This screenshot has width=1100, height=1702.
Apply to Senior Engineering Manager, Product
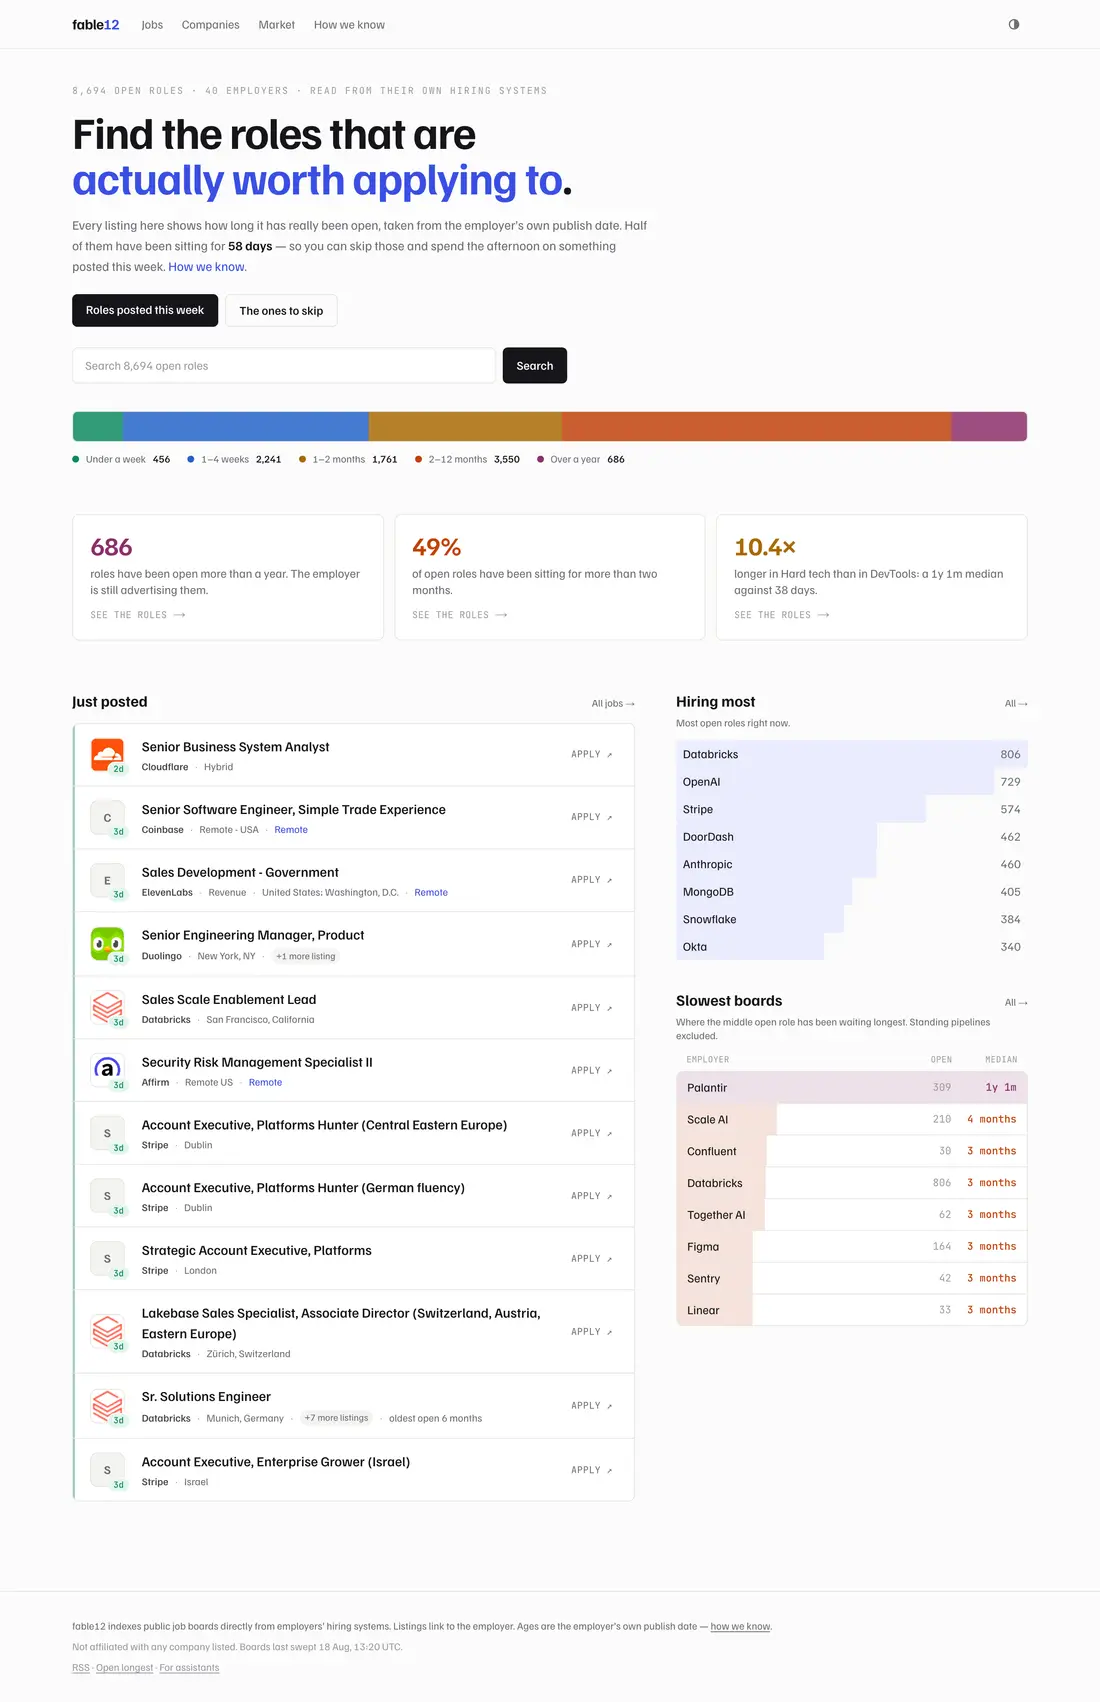point(592,944)
